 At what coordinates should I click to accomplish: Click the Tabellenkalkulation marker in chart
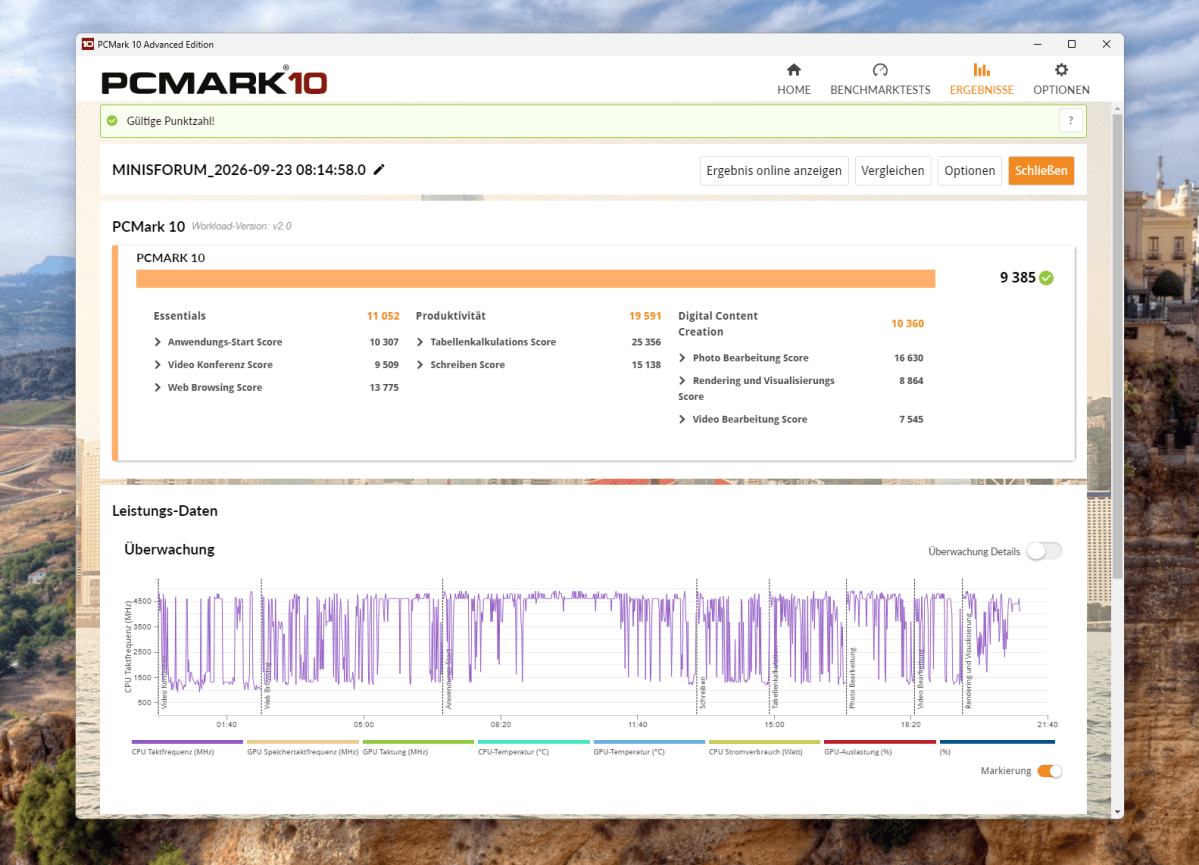tap(775, 677)
